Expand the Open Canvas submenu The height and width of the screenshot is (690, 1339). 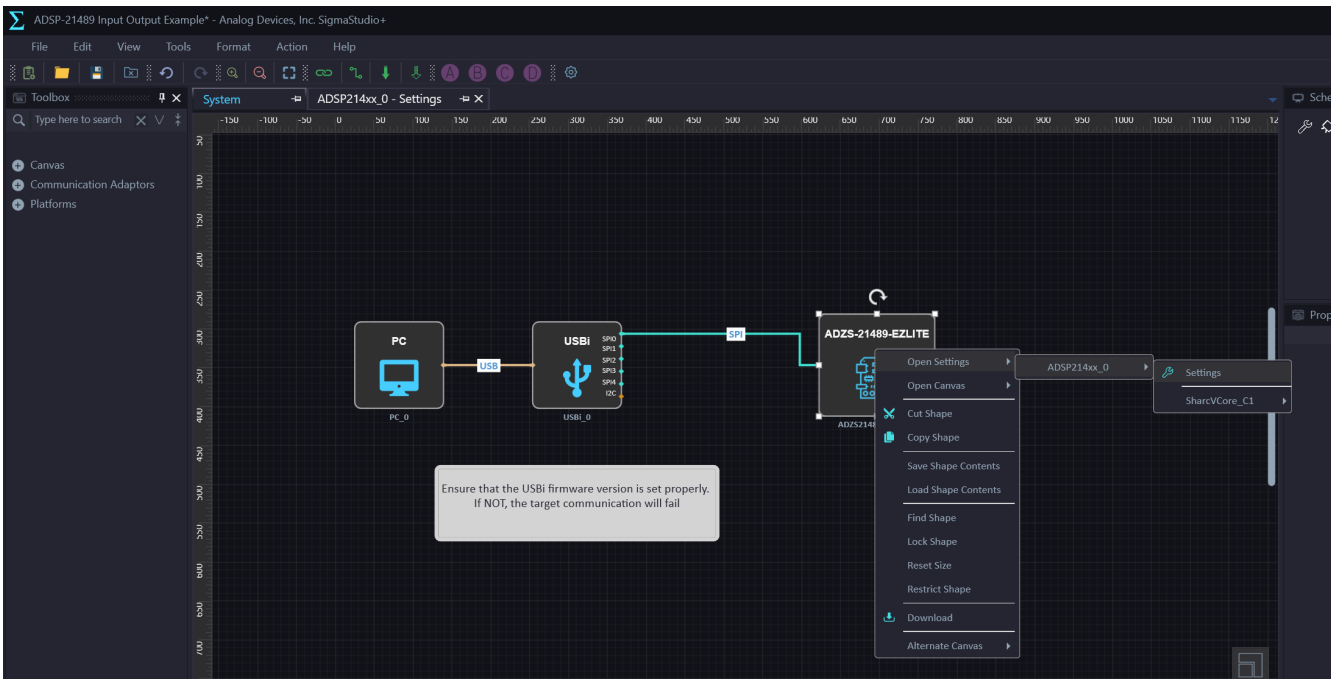(947, 385)
